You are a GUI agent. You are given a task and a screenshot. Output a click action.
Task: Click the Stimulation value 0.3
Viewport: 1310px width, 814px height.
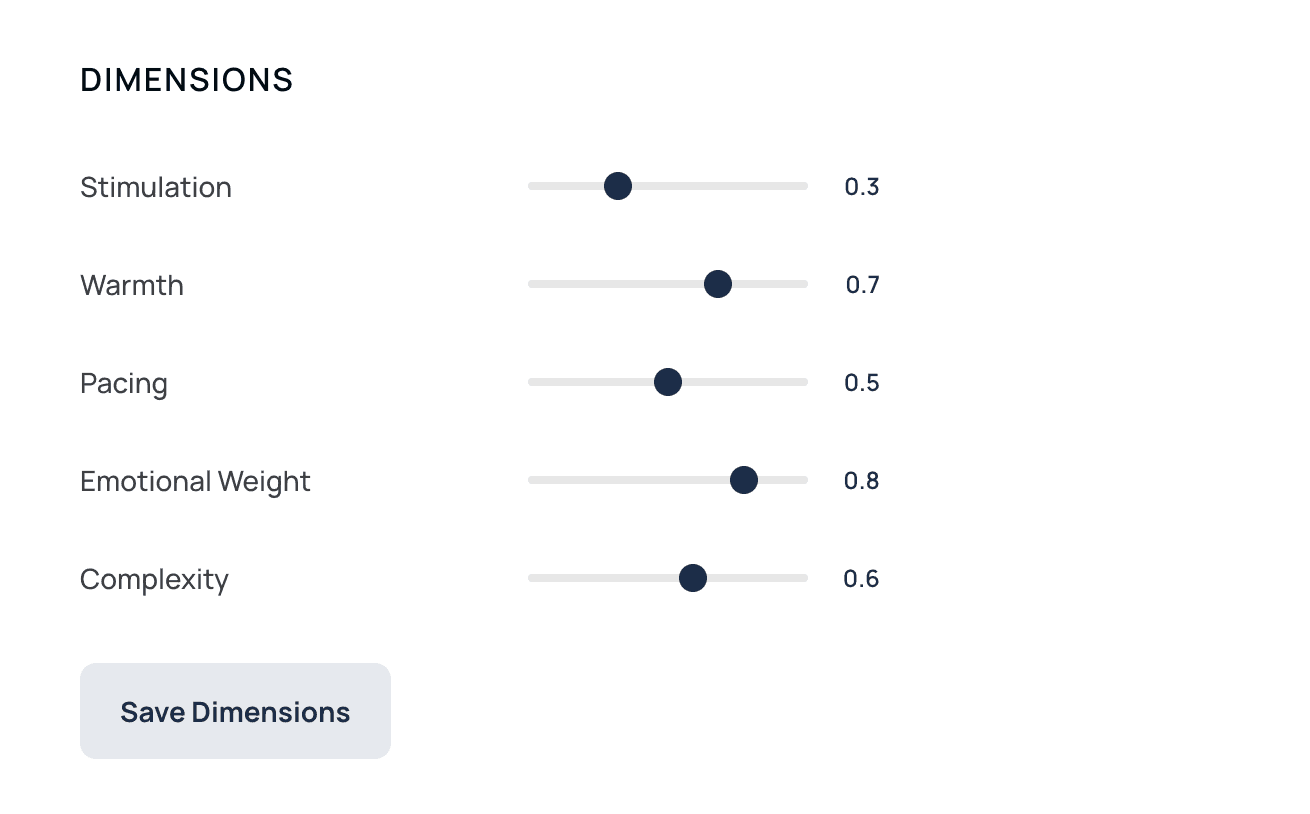(x=862, y=187)
